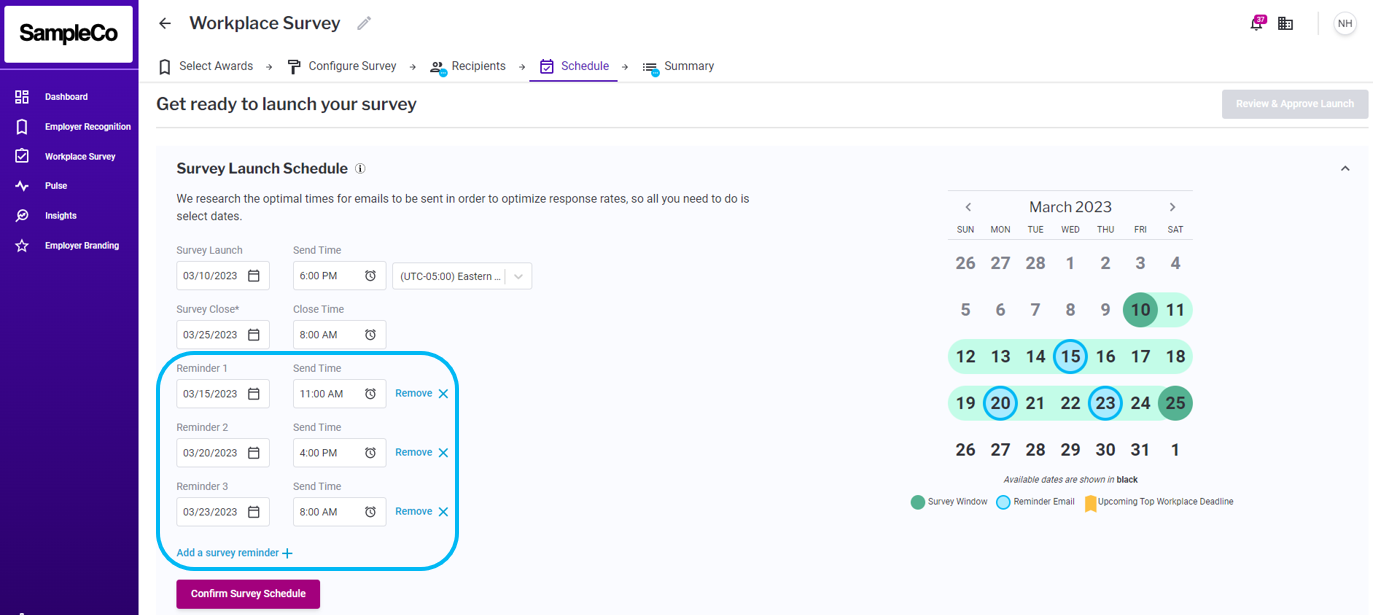Edit the survey name with the pencil icon
Image resolution: width=1373 pixels, height=615 pixels.
363,22
